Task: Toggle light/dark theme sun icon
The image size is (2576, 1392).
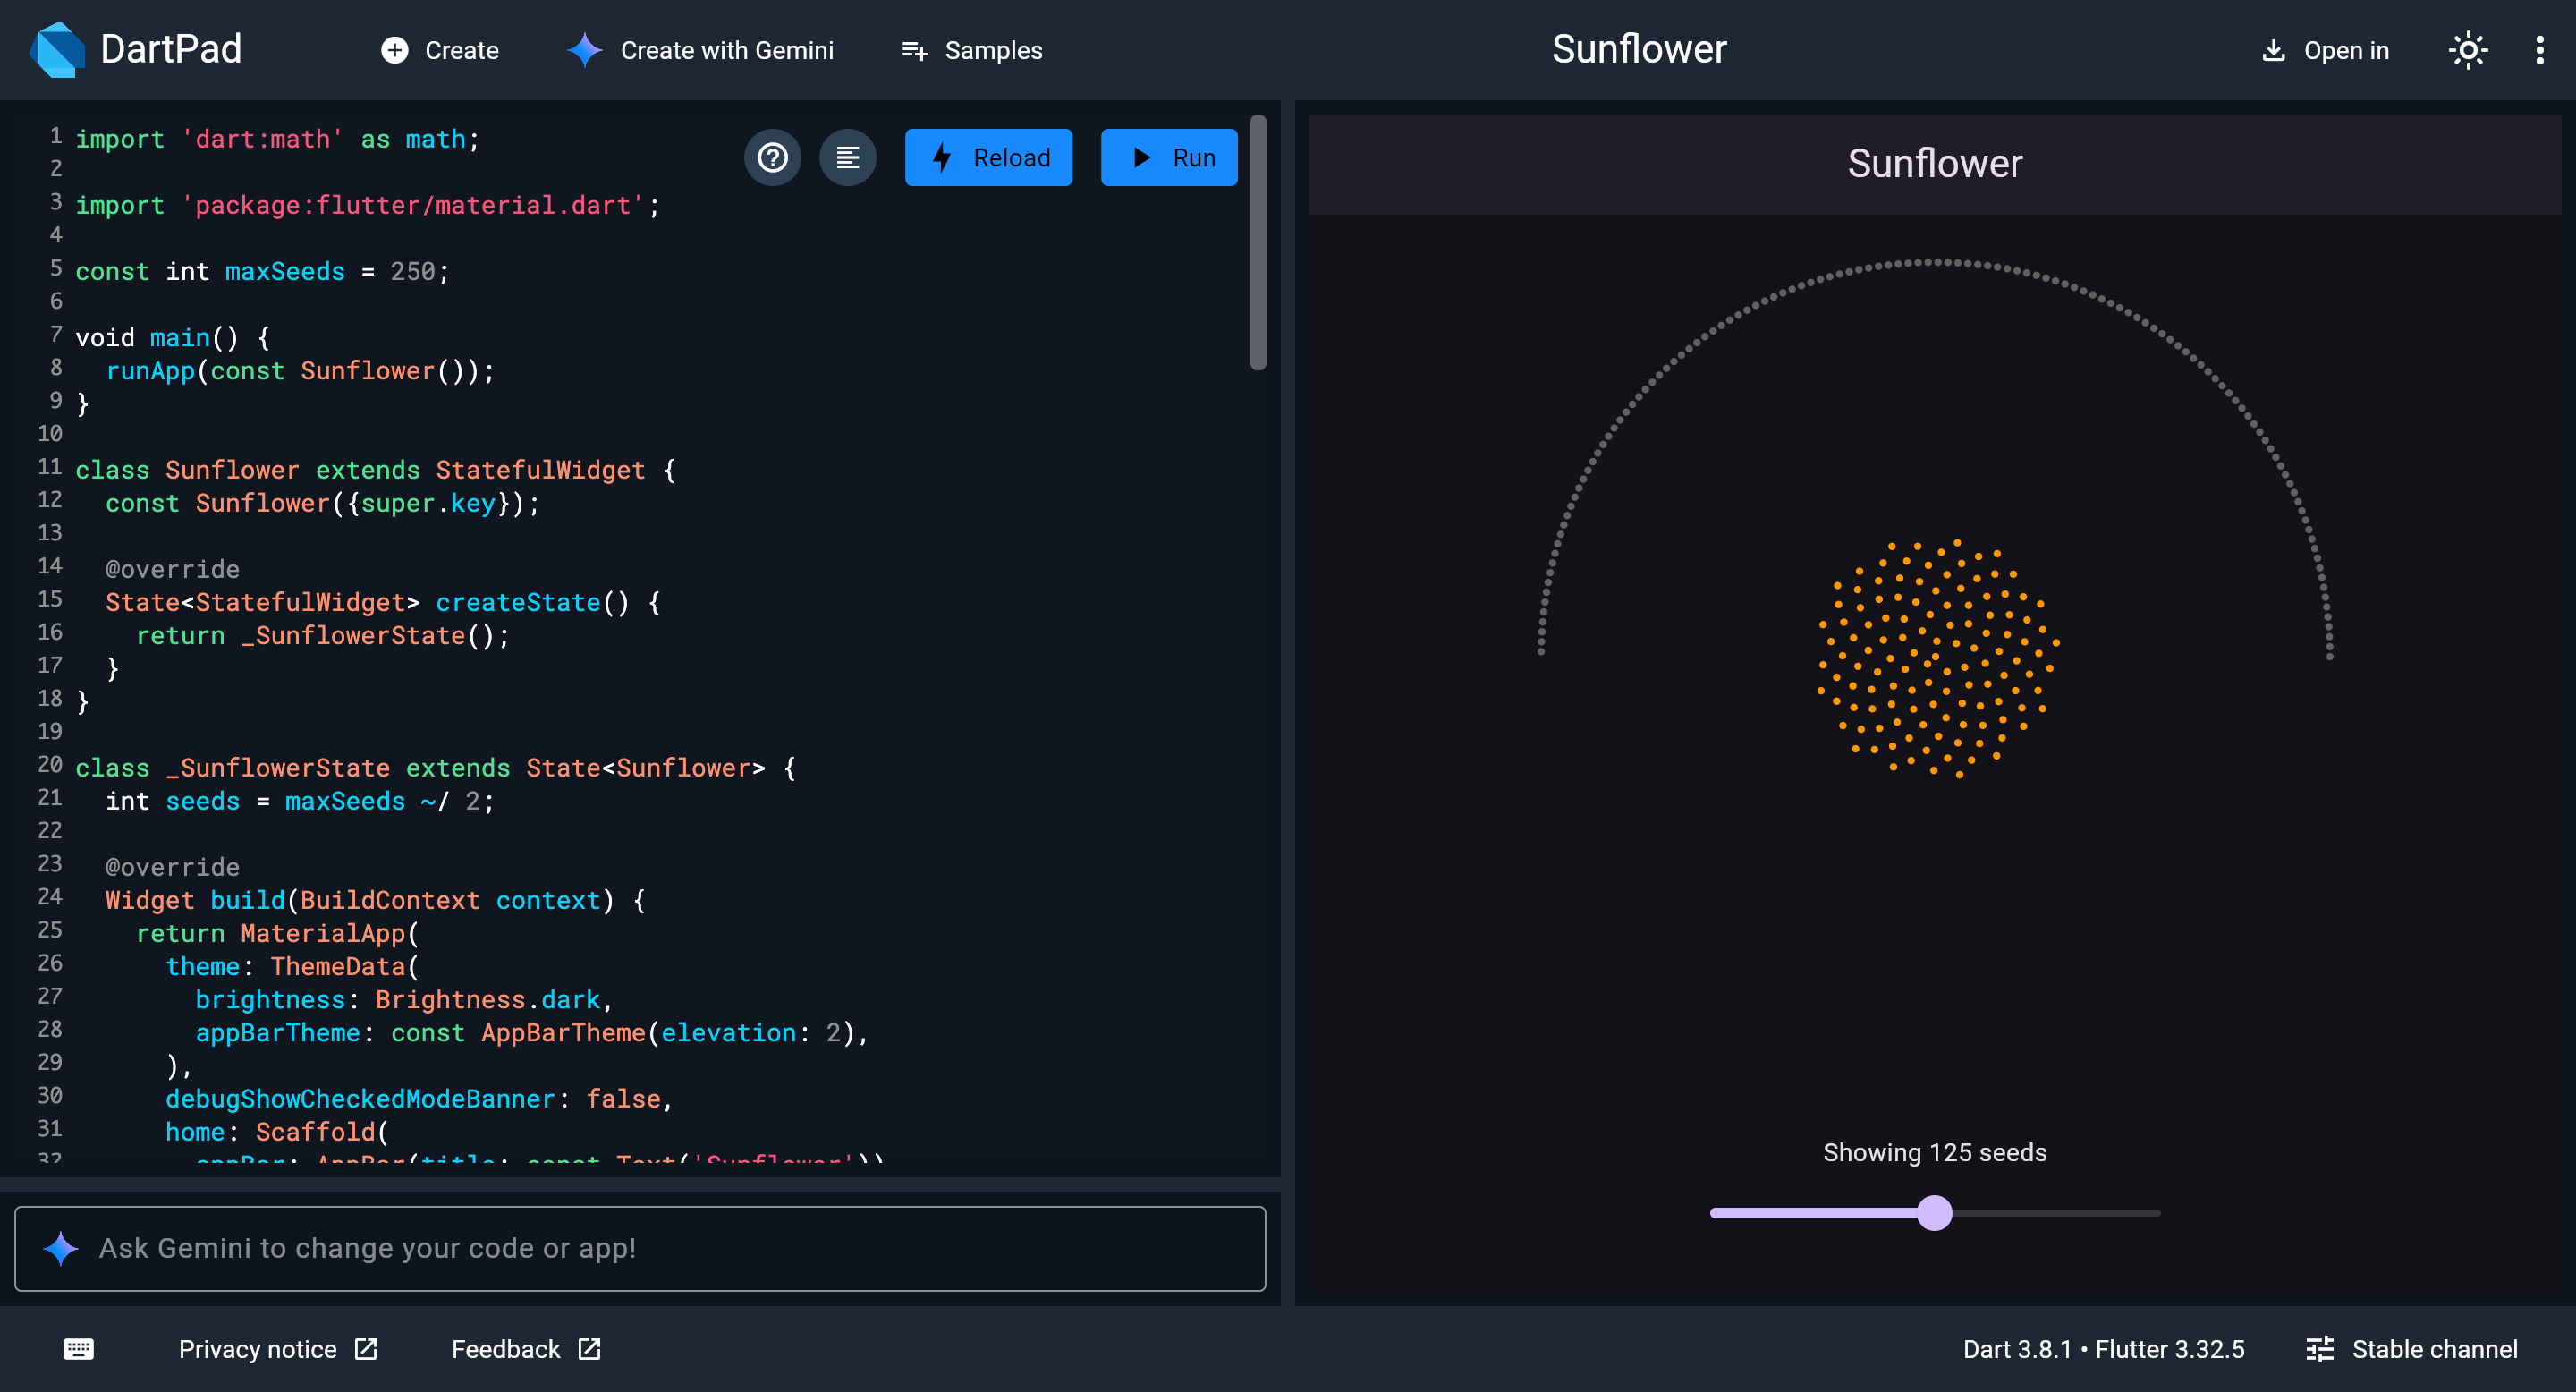Action: click(2467, 50)
